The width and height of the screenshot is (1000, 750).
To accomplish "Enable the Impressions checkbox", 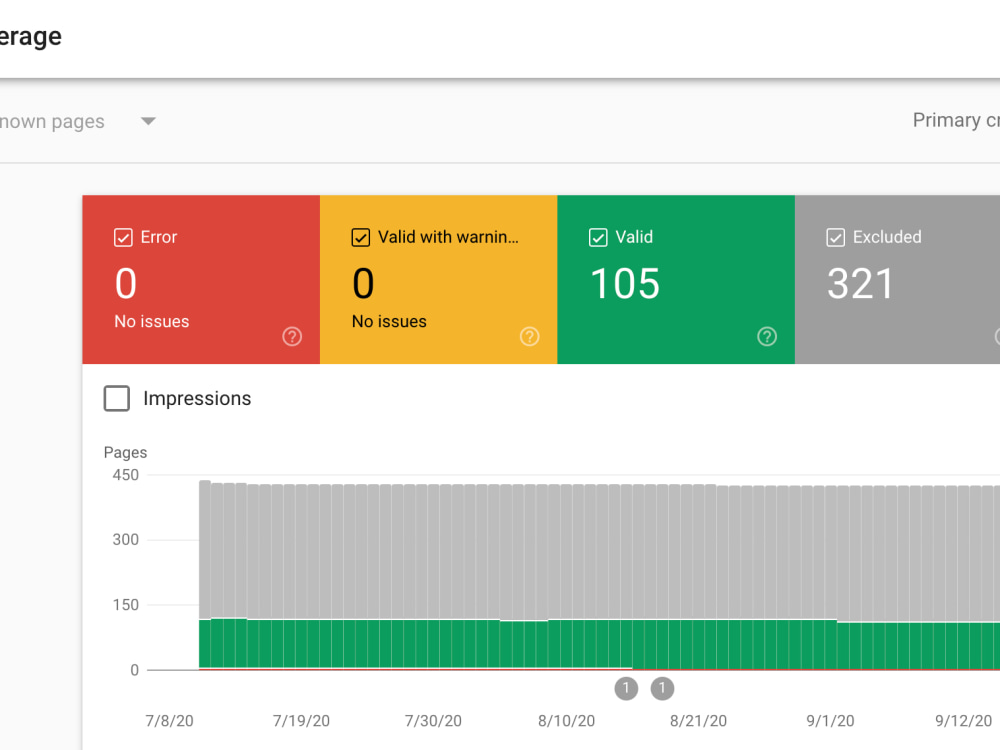I will [x=116, y=398].
